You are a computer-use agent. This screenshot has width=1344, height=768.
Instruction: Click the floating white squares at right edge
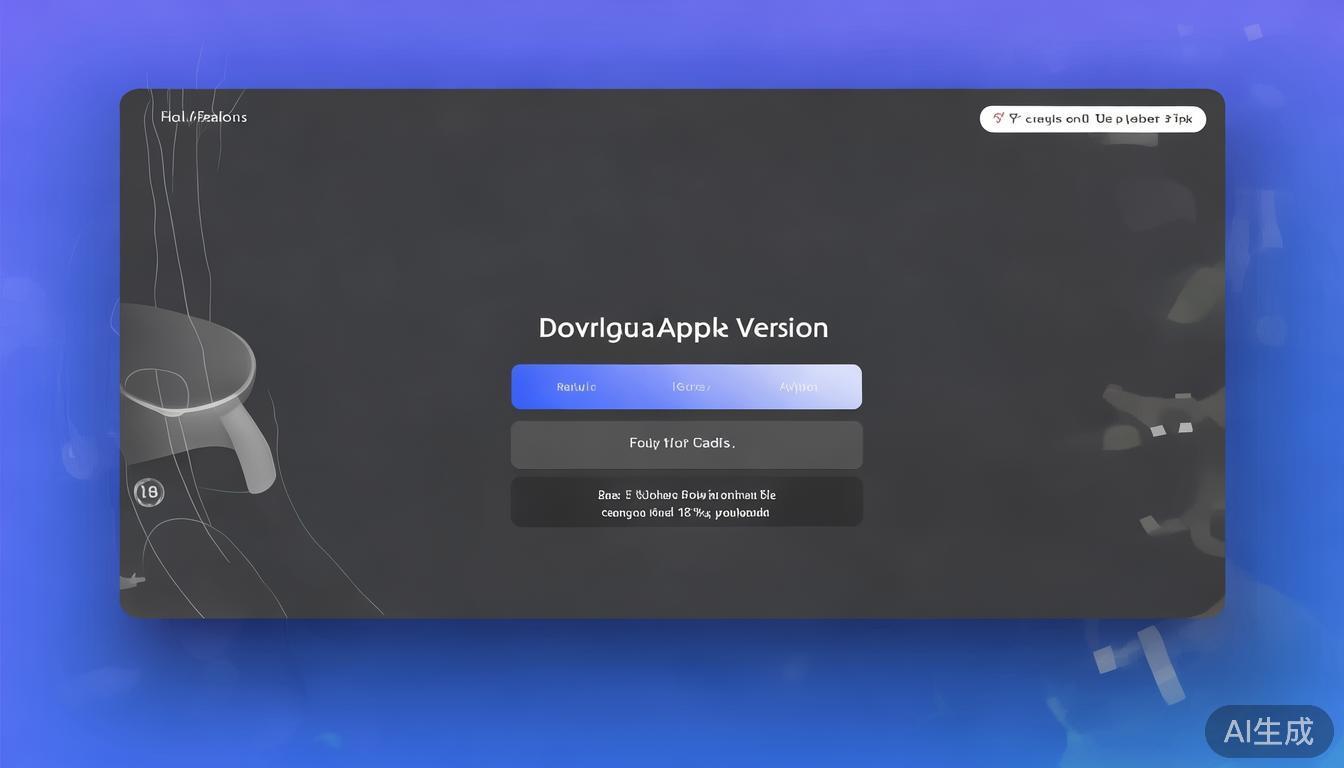pyautogui.click(x=1171, y=429)
